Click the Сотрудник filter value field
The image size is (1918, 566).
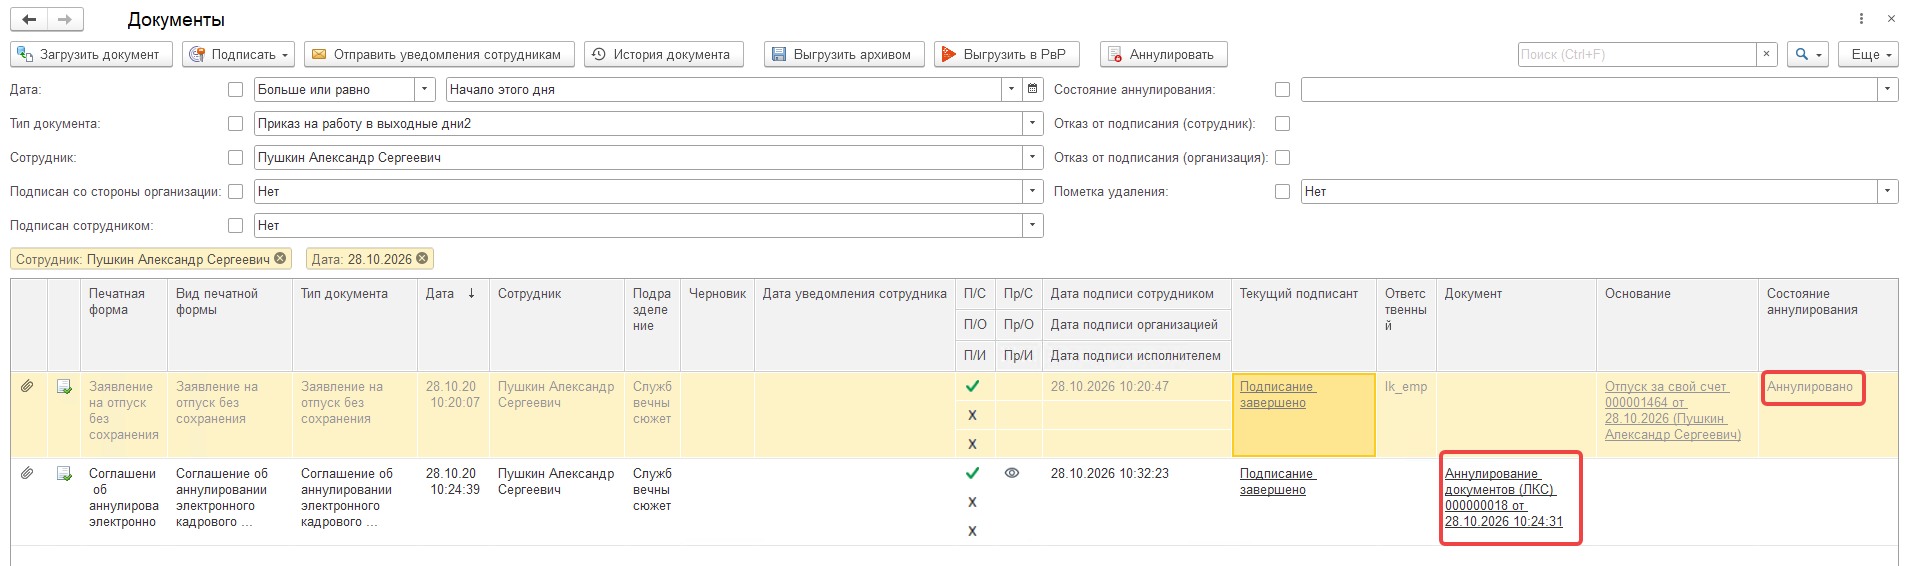[638, 157]
